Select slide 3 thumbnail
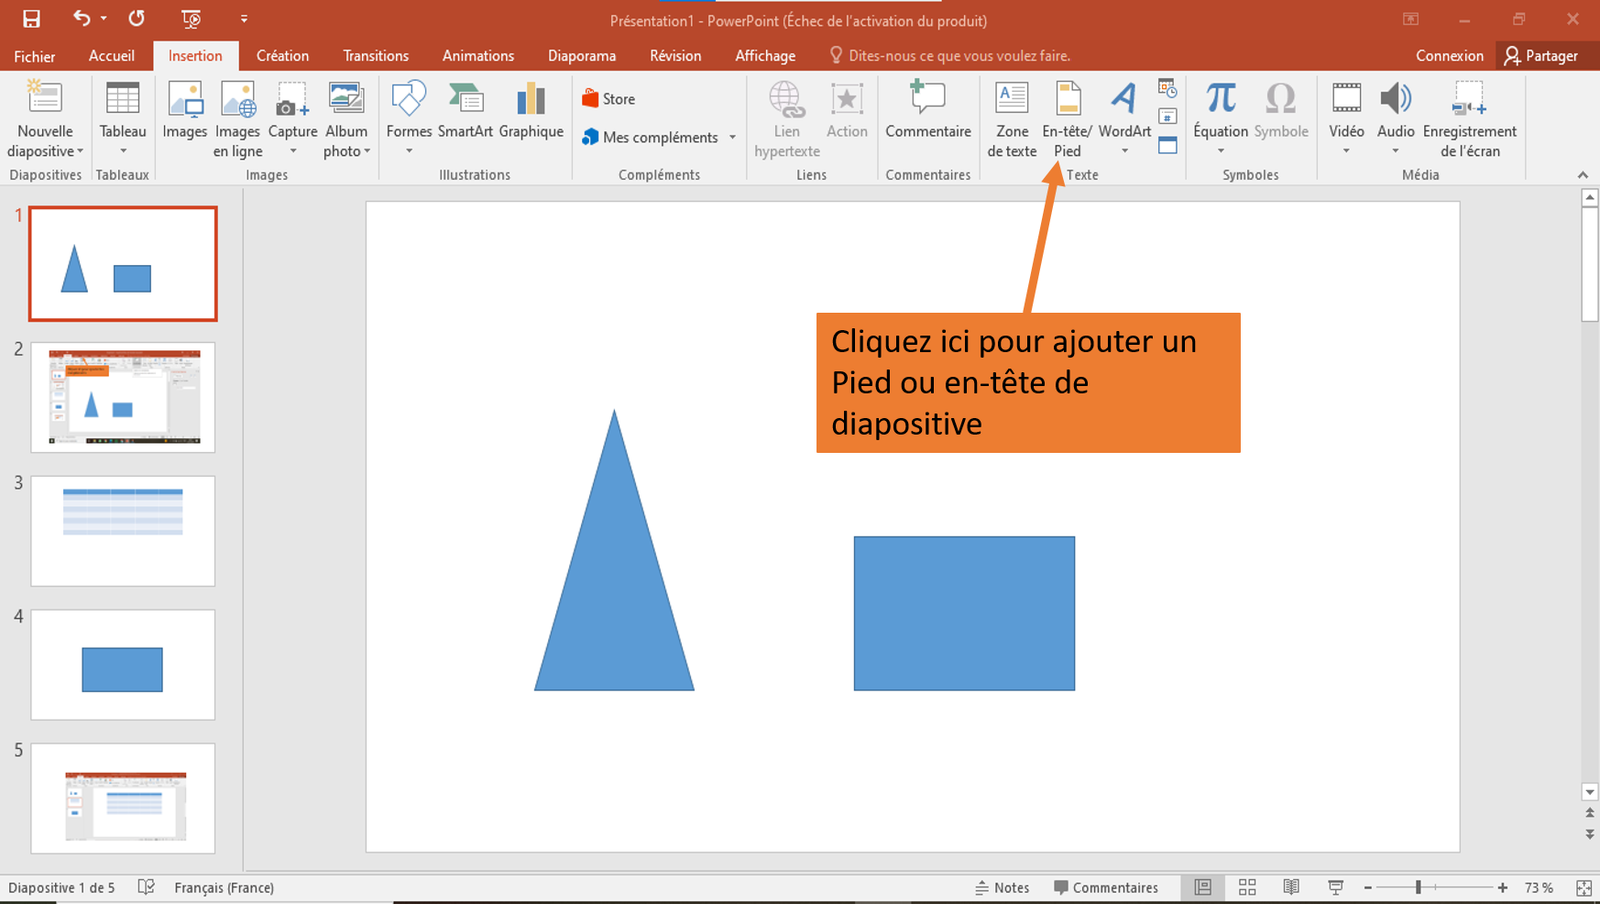The width and height of the screenshot is (1600, 904). point(122,531)
